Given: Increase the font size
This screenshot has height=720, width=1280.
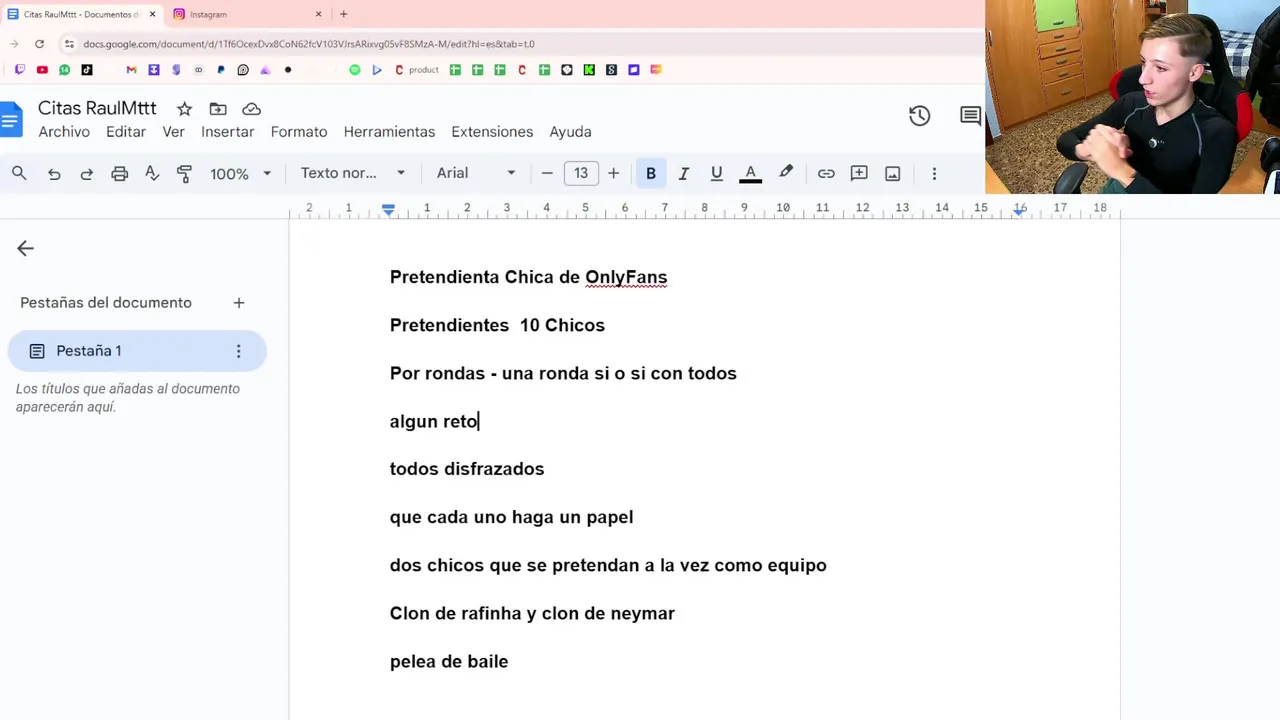Looking at the screenshot, I should pyautogui.click(x=613, y=173).
